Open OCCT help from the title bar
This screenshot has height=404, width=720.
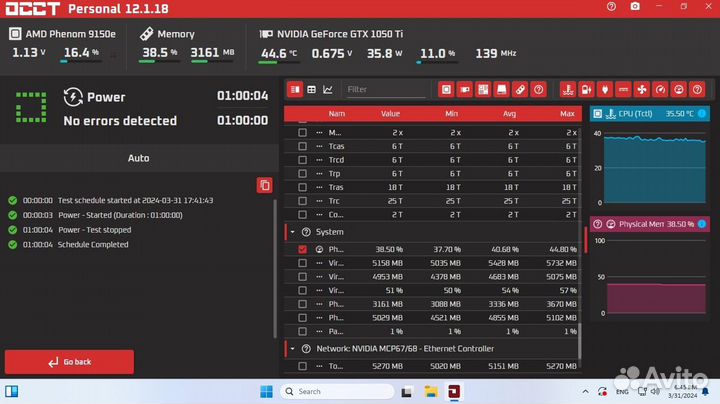(x=611, y=7)
